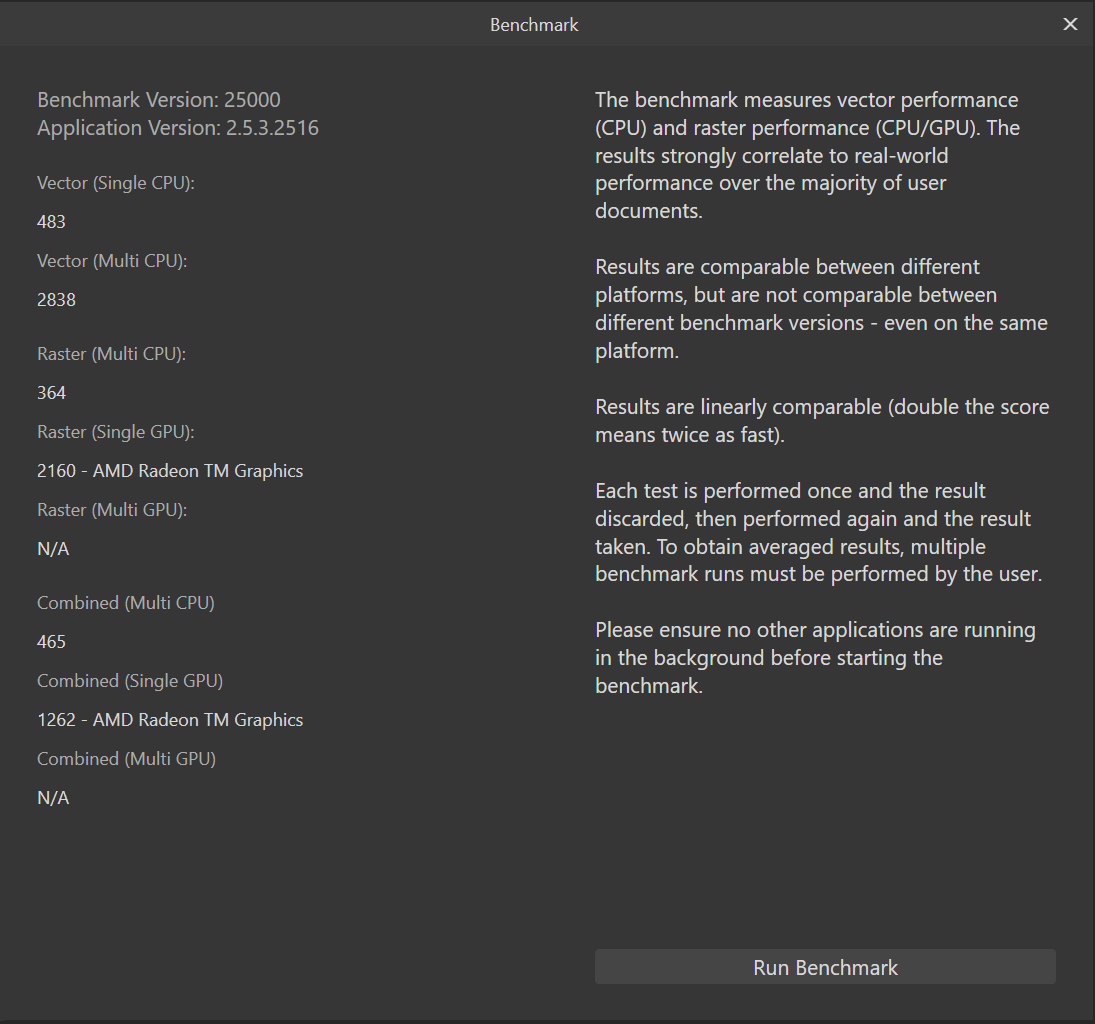Select the Combined Multi CPU score 465

(x=51, y=641)
